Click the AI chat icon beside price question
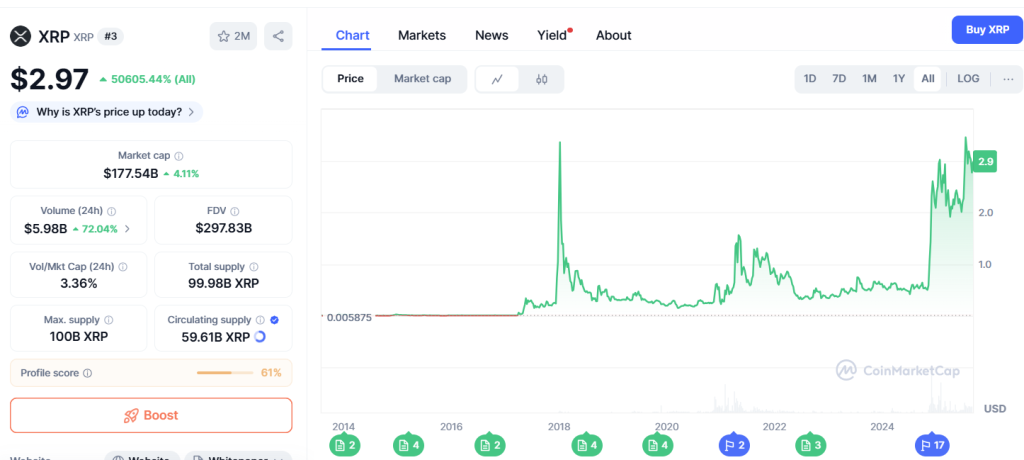This screenshot has height=460, width=1024. tap(23, 112)
